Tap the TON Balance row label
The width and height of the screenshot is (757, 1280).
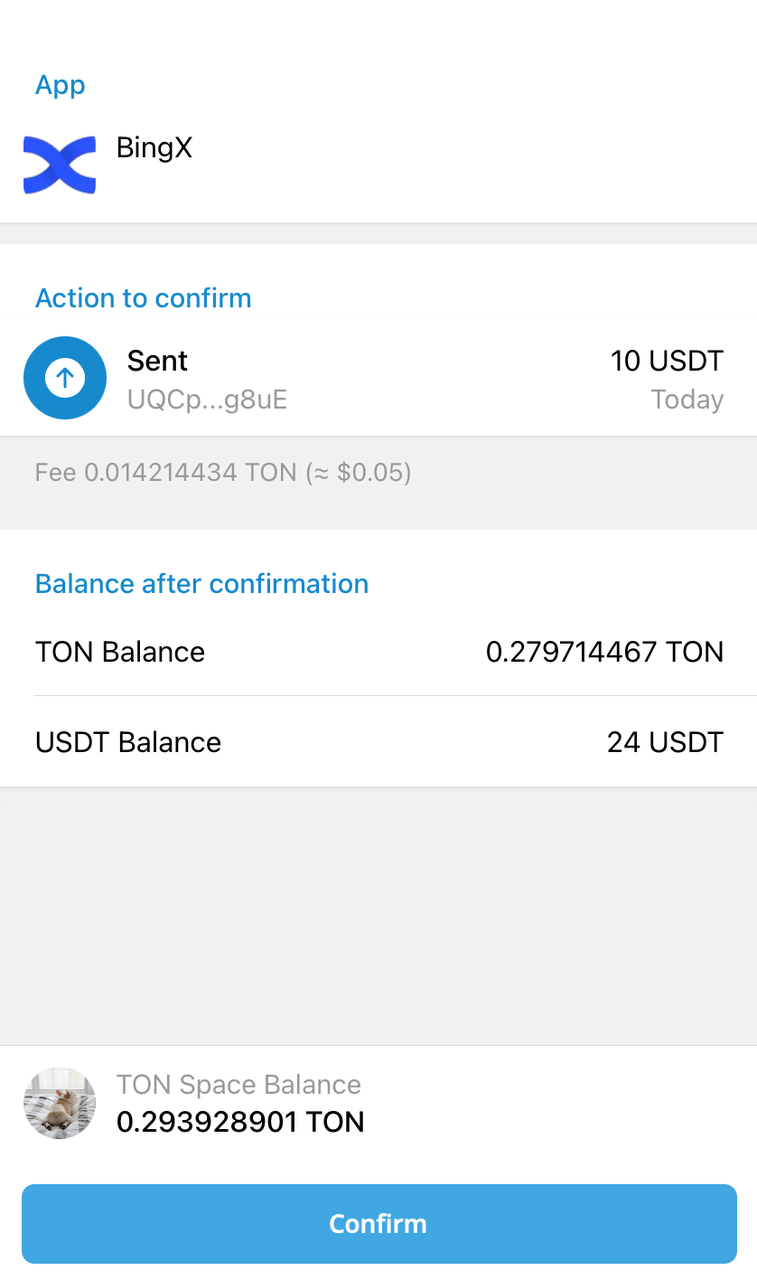(120, 652)
